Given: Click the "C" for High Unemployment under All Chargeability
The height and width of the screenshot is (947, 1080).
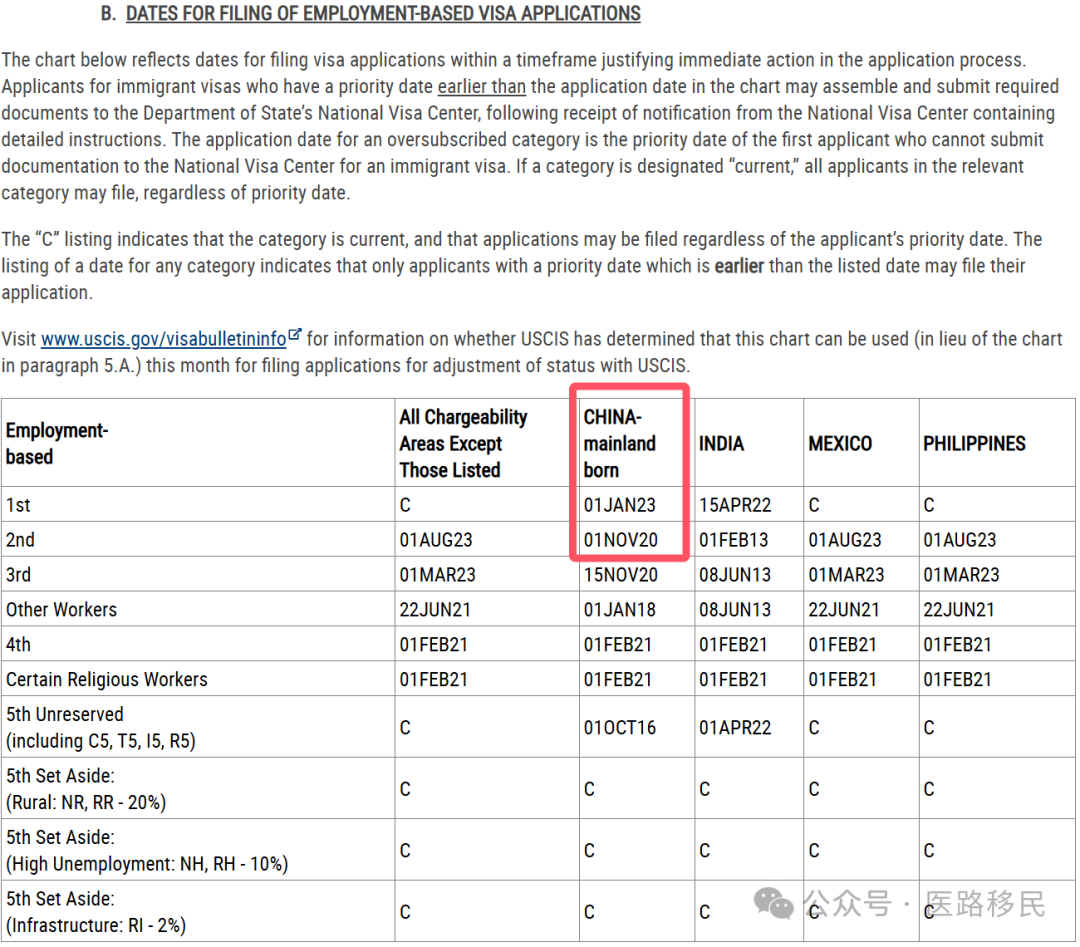Looking at the screenshot, I should click(405, 851).
